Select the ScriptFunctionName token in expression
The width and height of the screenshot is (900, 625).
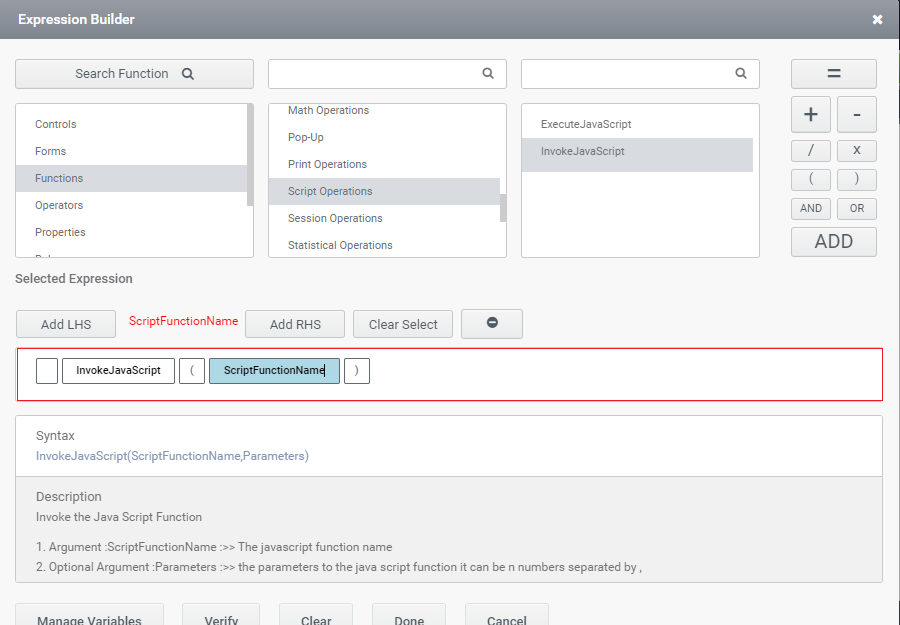pyautogui.click(x=274, y=370)
